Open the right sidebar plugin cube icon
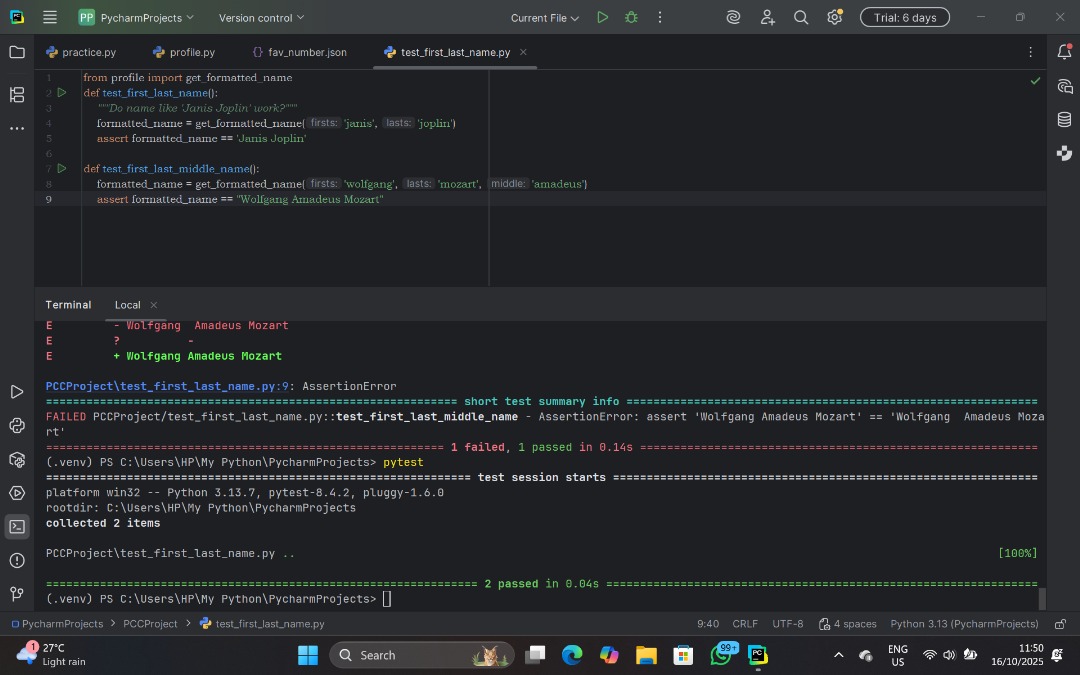1080x675 pixels. click(x=1064, y=153)
